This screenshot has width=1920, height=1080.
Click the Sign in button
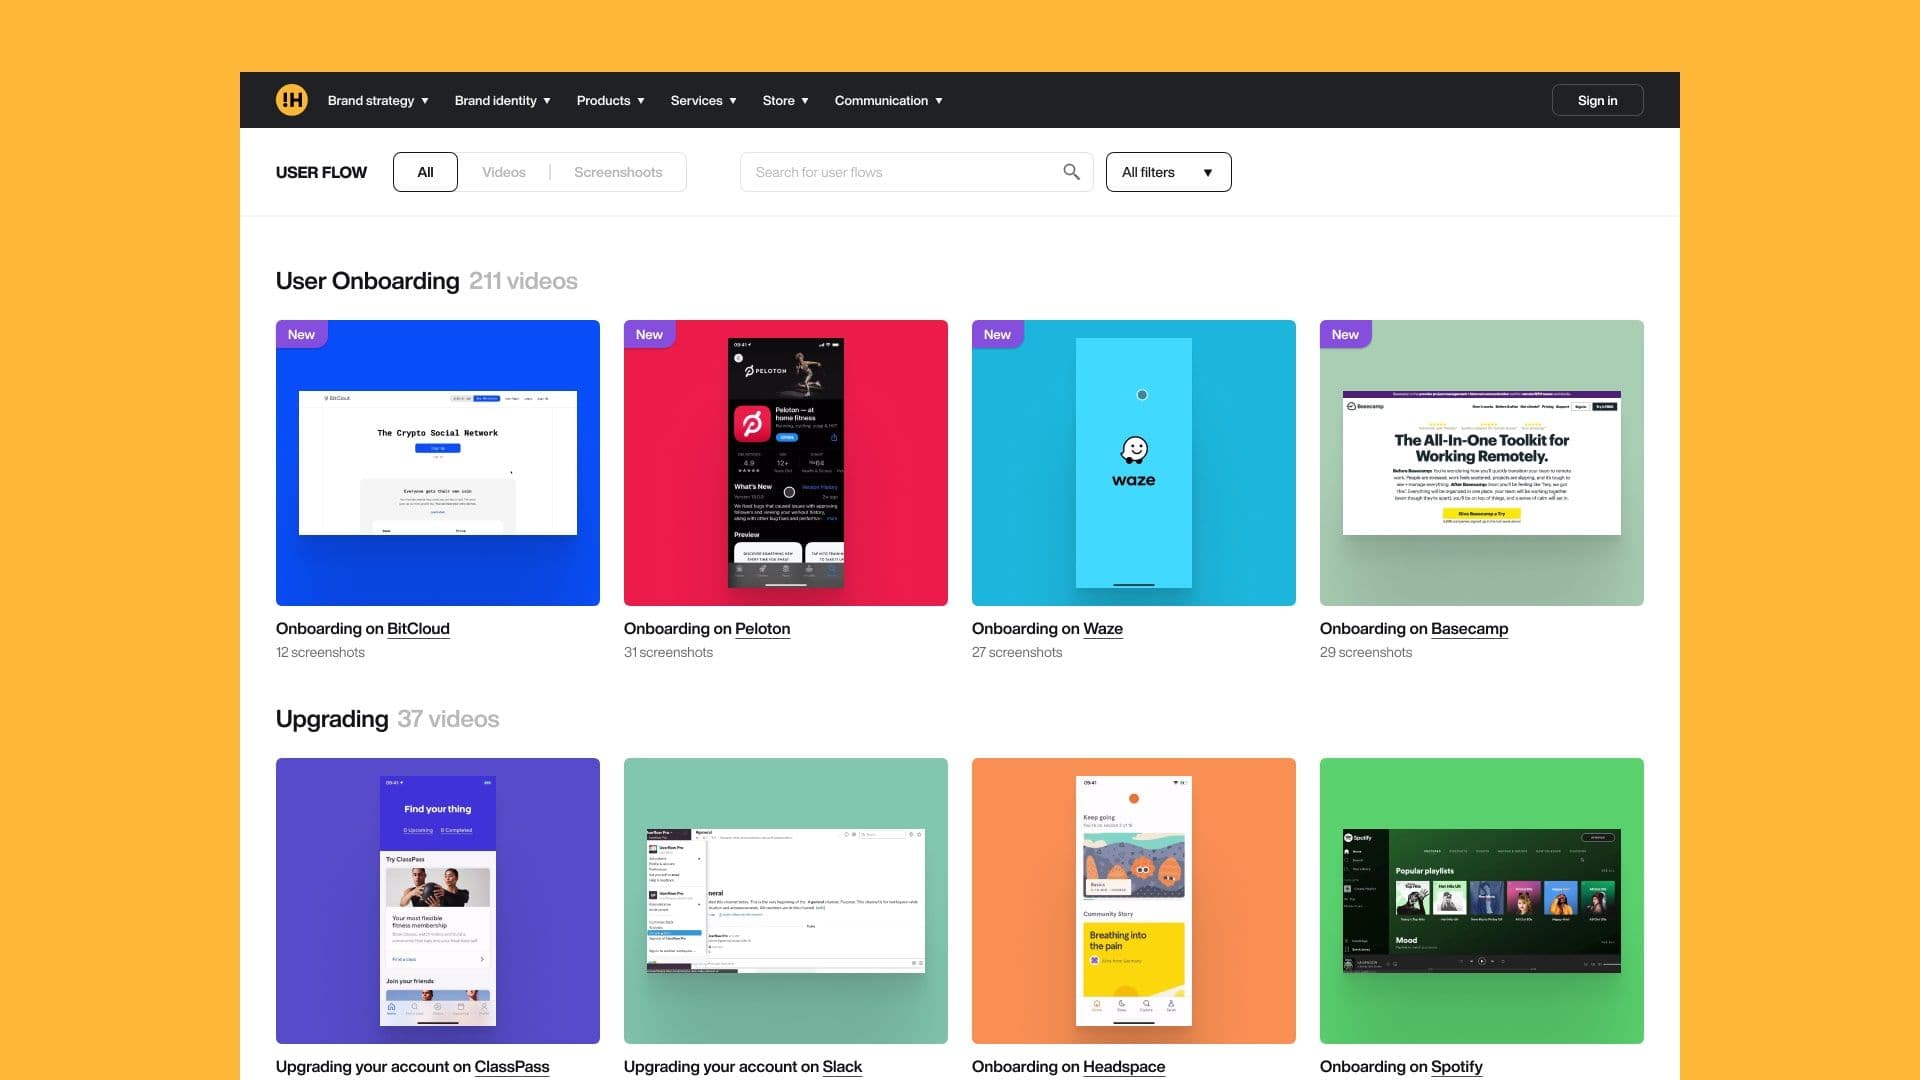[1597, 100]
